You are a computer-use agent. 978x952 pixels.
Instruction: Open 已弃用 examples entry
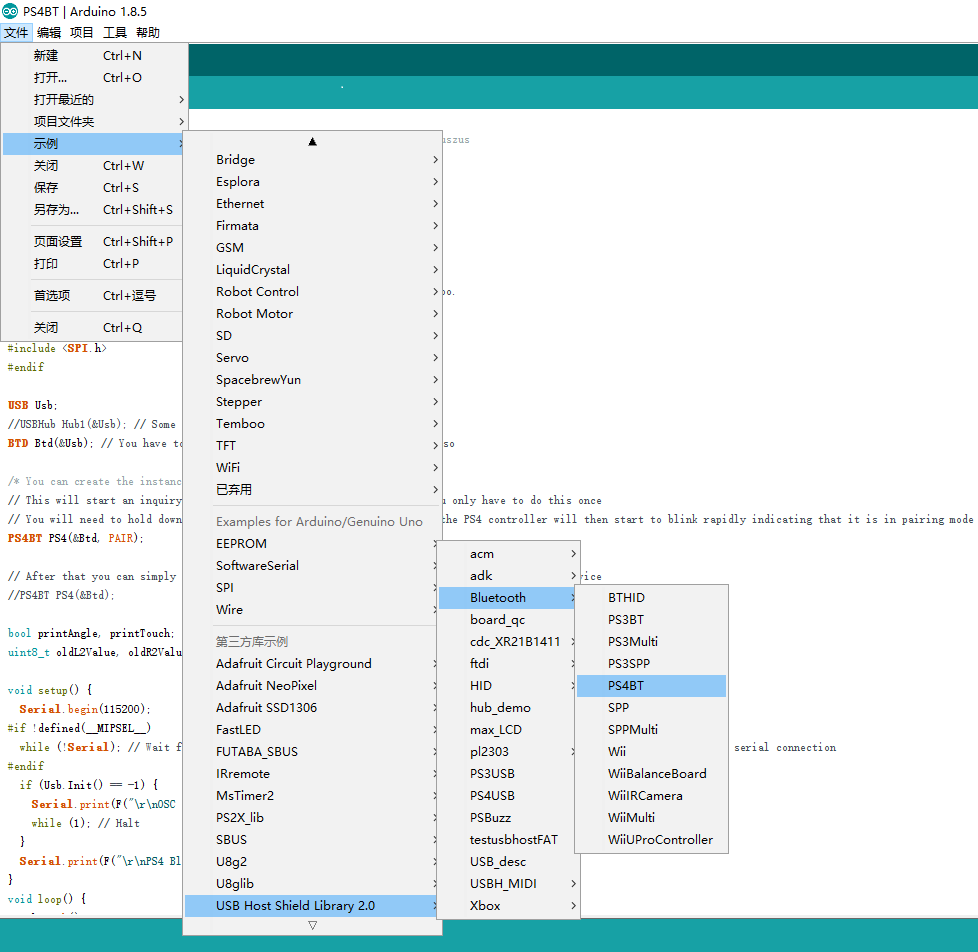click(312, 490)
